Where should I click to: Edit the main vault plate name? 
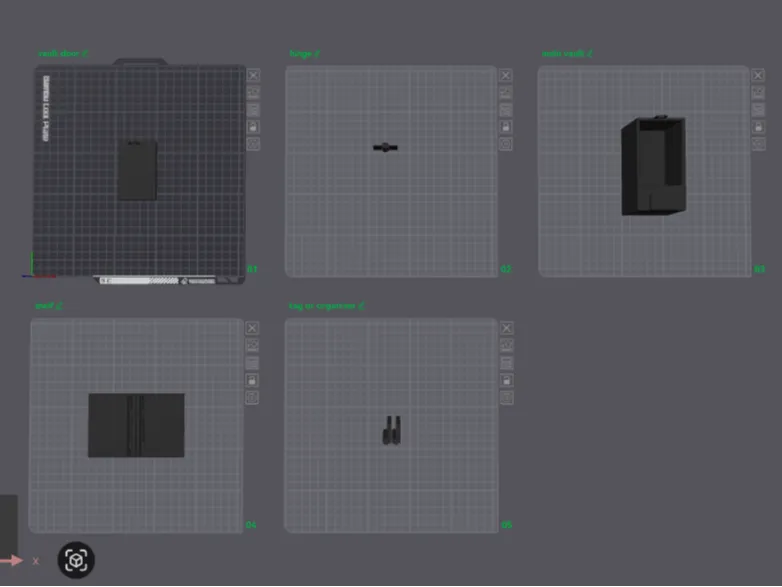coord(590,53)
